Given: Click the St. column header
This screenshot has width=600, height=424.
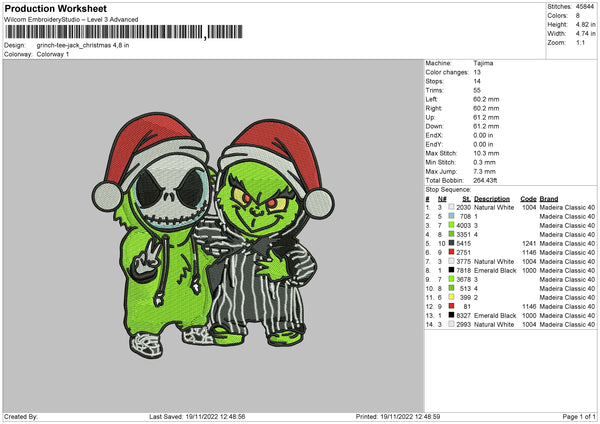Looking at the screenshot, I should click(x=466, y=199).
